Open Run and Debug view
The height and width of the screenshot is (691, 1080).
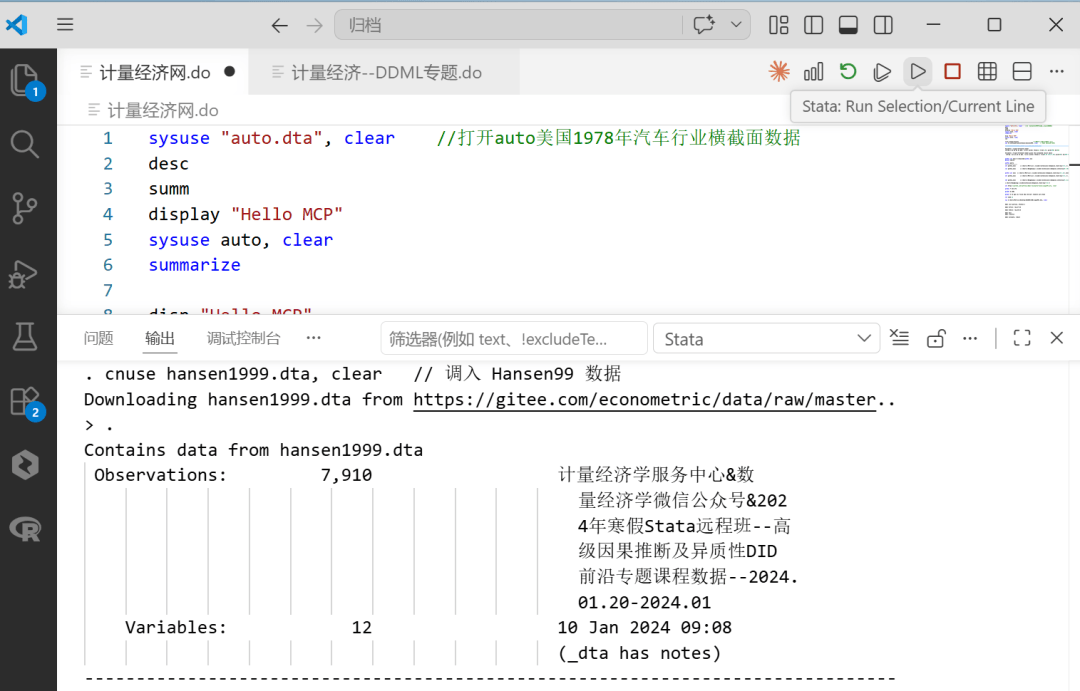pos(23,274)
